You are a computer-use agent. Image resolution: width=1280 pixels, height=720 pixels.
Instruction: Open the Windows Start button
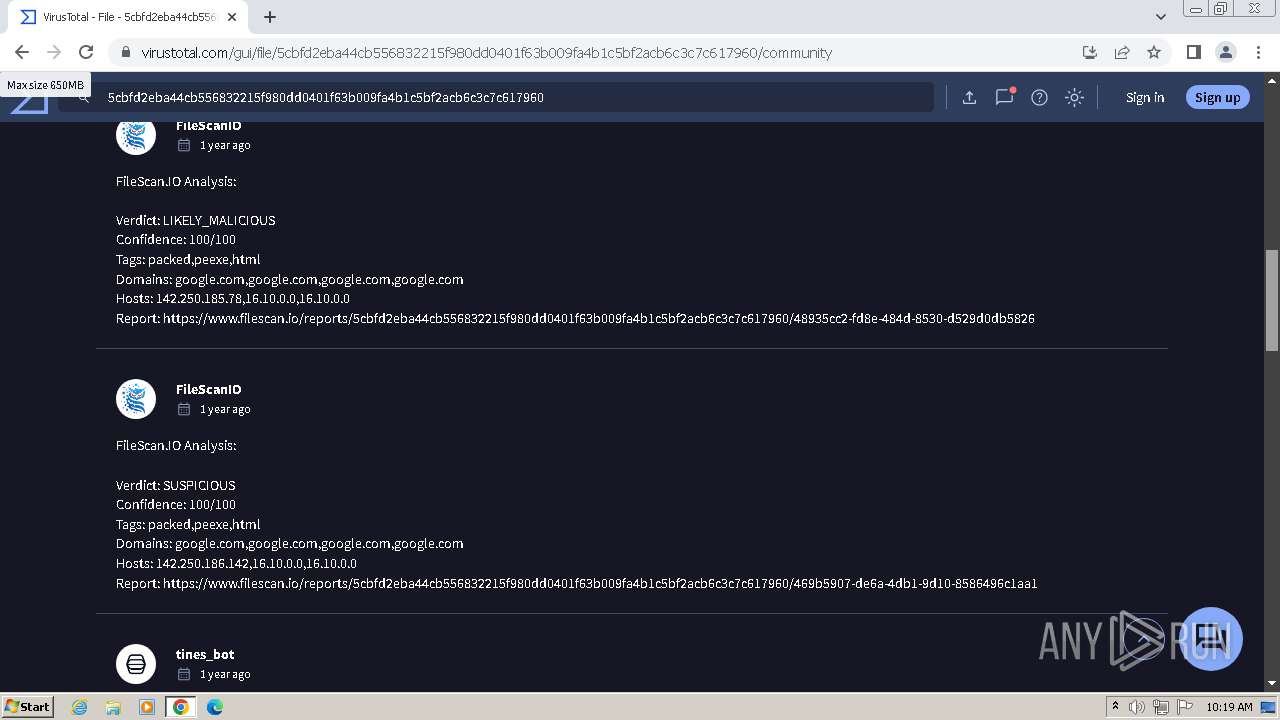pyautogui.click(x=28, y=707)
